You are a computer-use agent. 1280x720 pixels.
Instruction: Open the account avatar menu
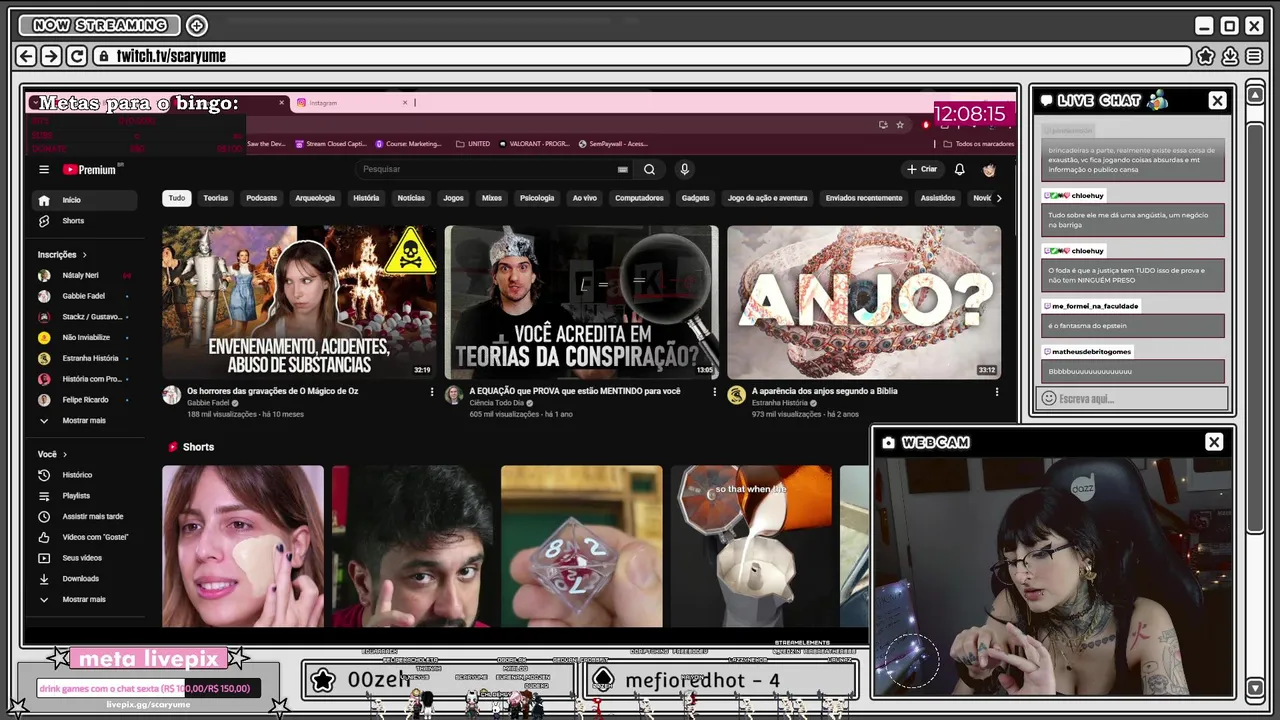point(989,169)
